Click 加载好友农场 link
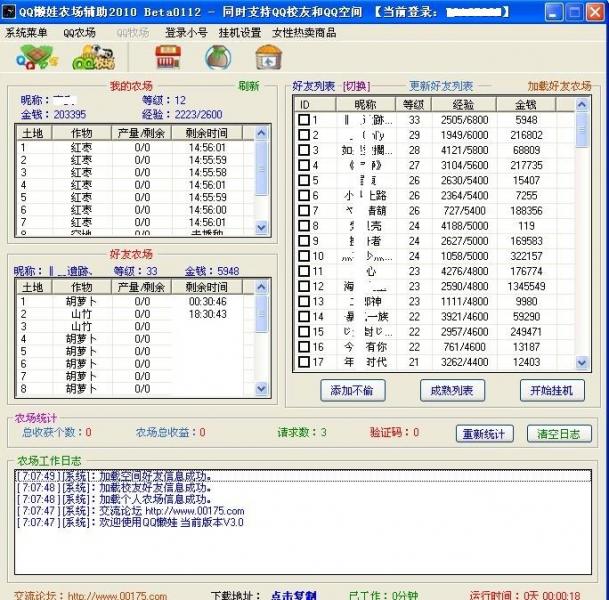The height and width of the screenshot is (600, 609). tap(559, 86)
